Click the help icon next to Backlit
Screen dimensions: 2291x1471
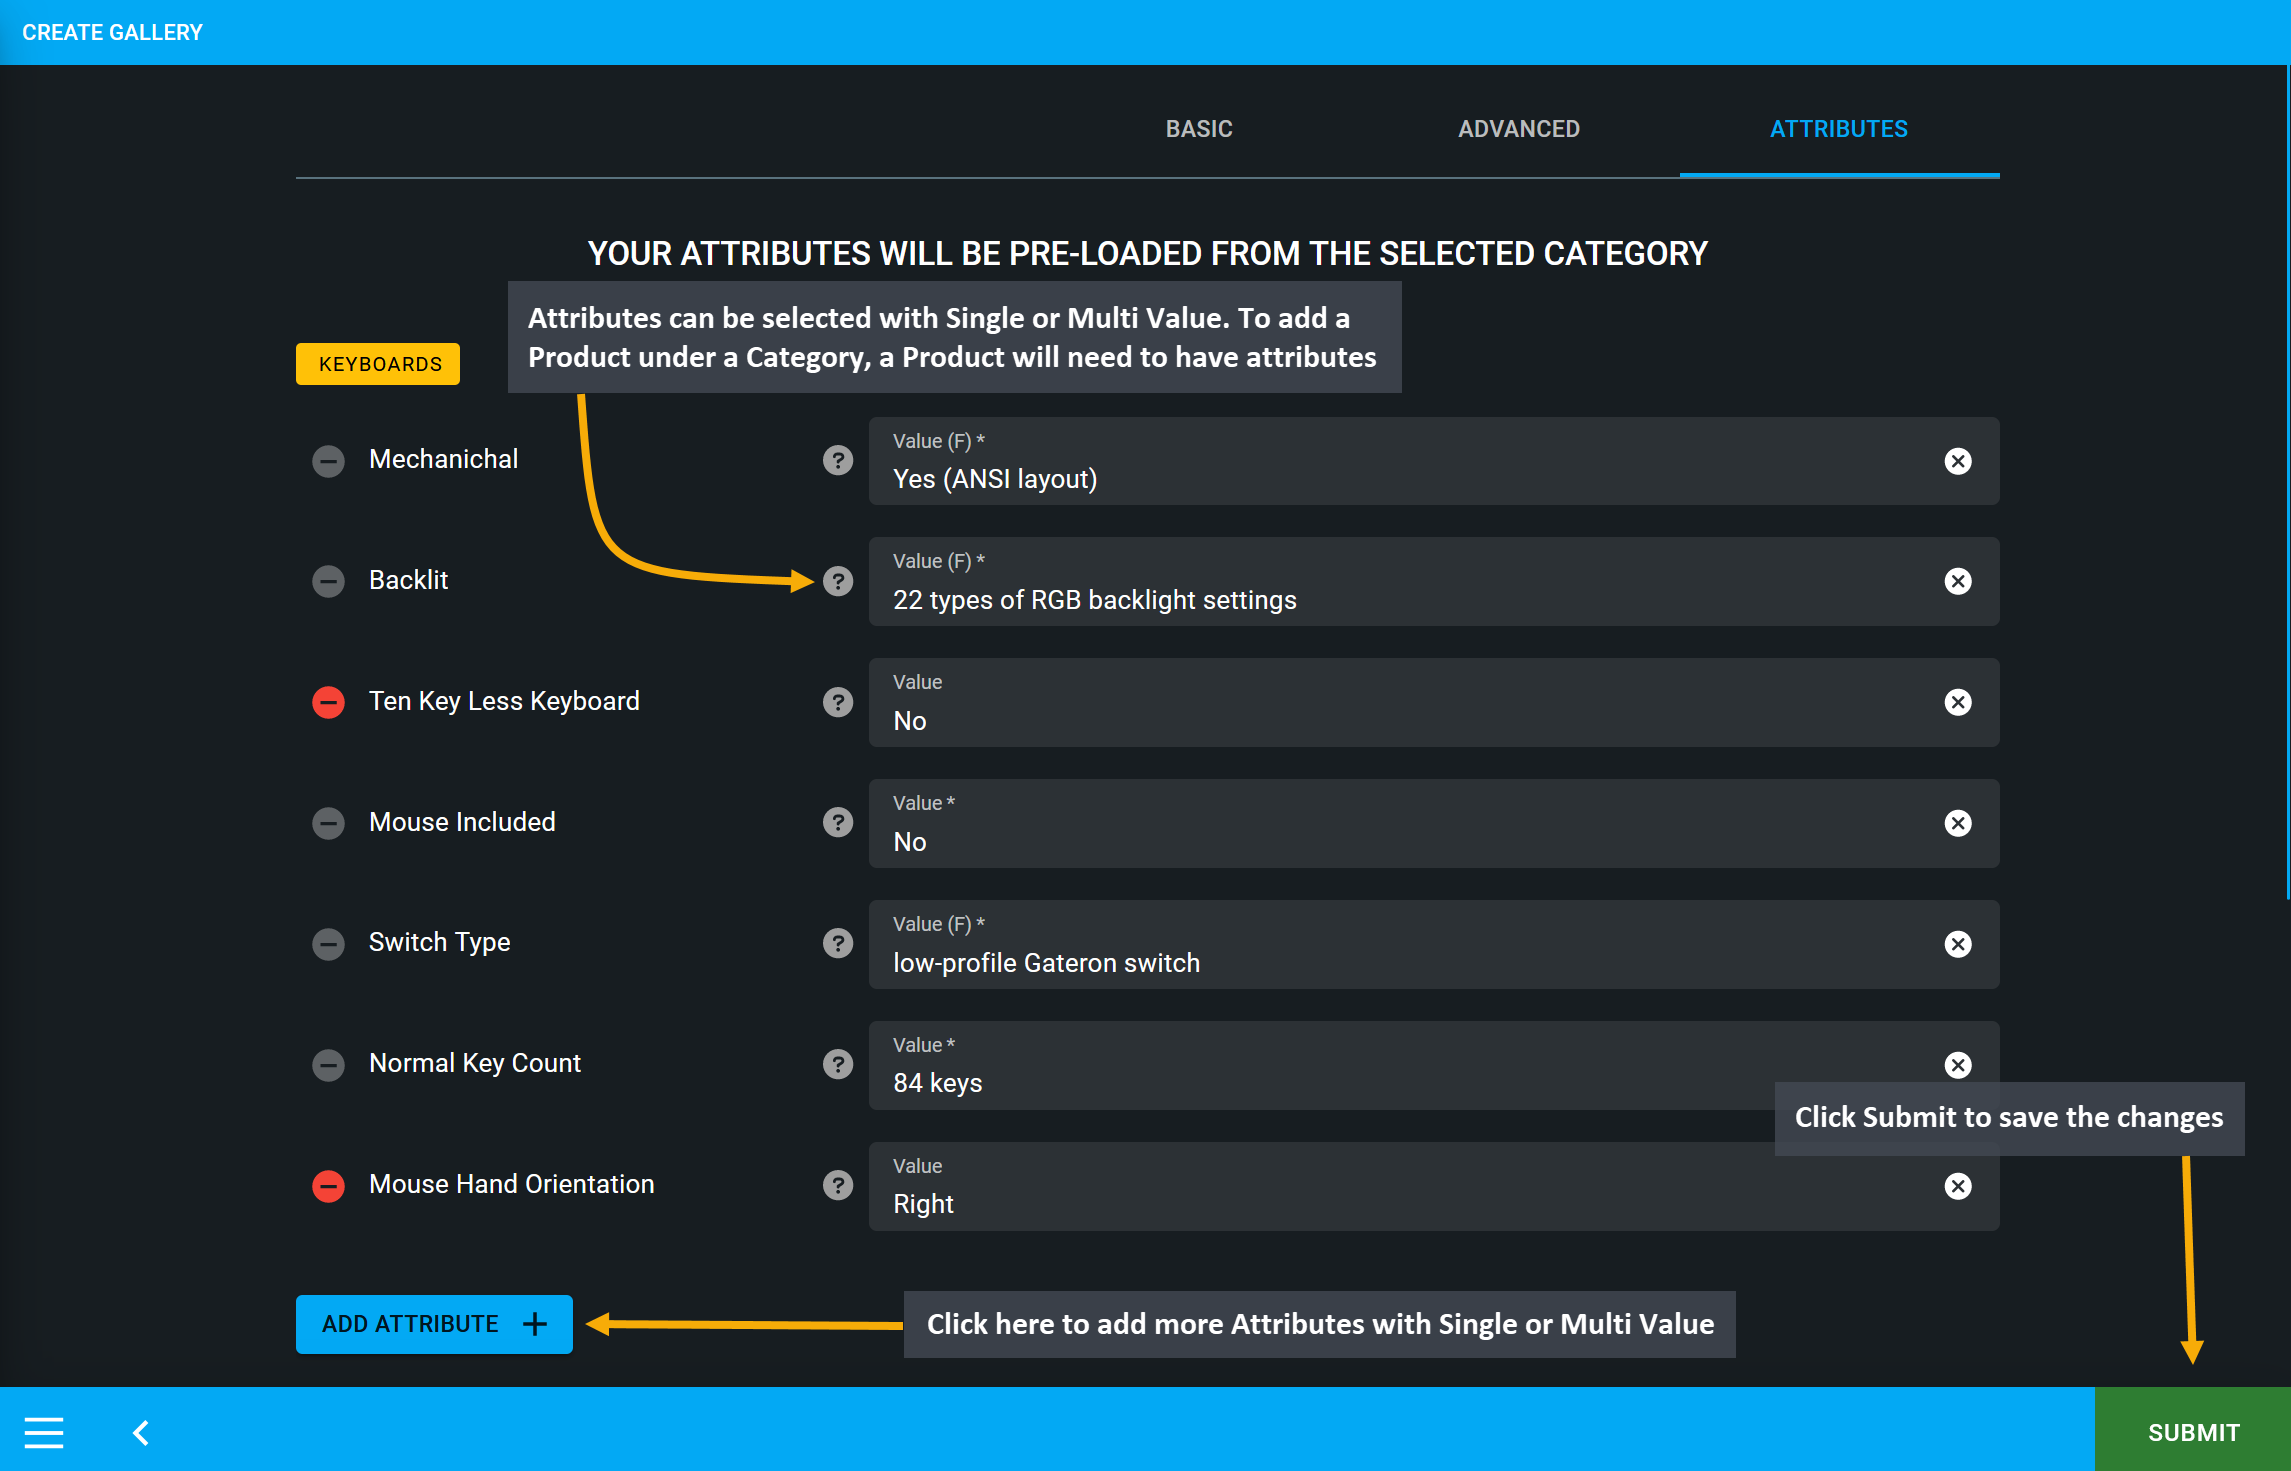point(842,581)
